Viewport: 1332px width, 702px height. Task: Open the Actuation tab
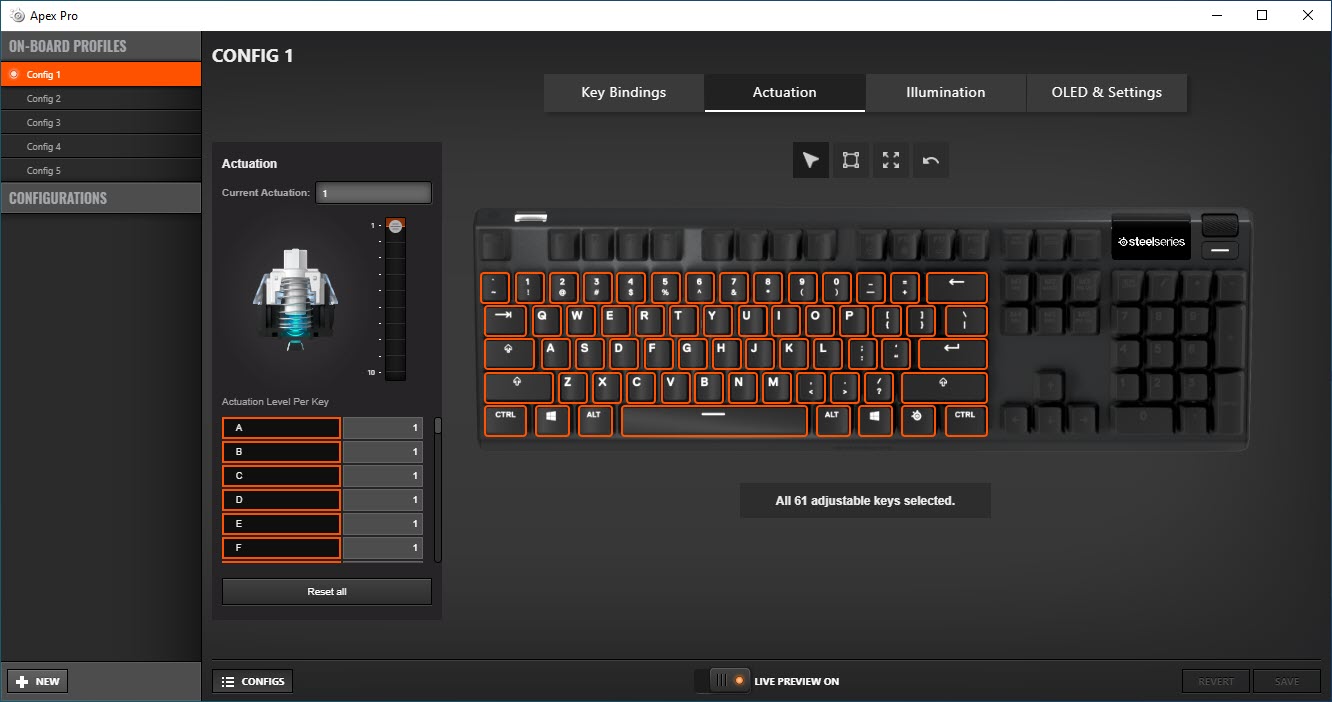point(785,92)
